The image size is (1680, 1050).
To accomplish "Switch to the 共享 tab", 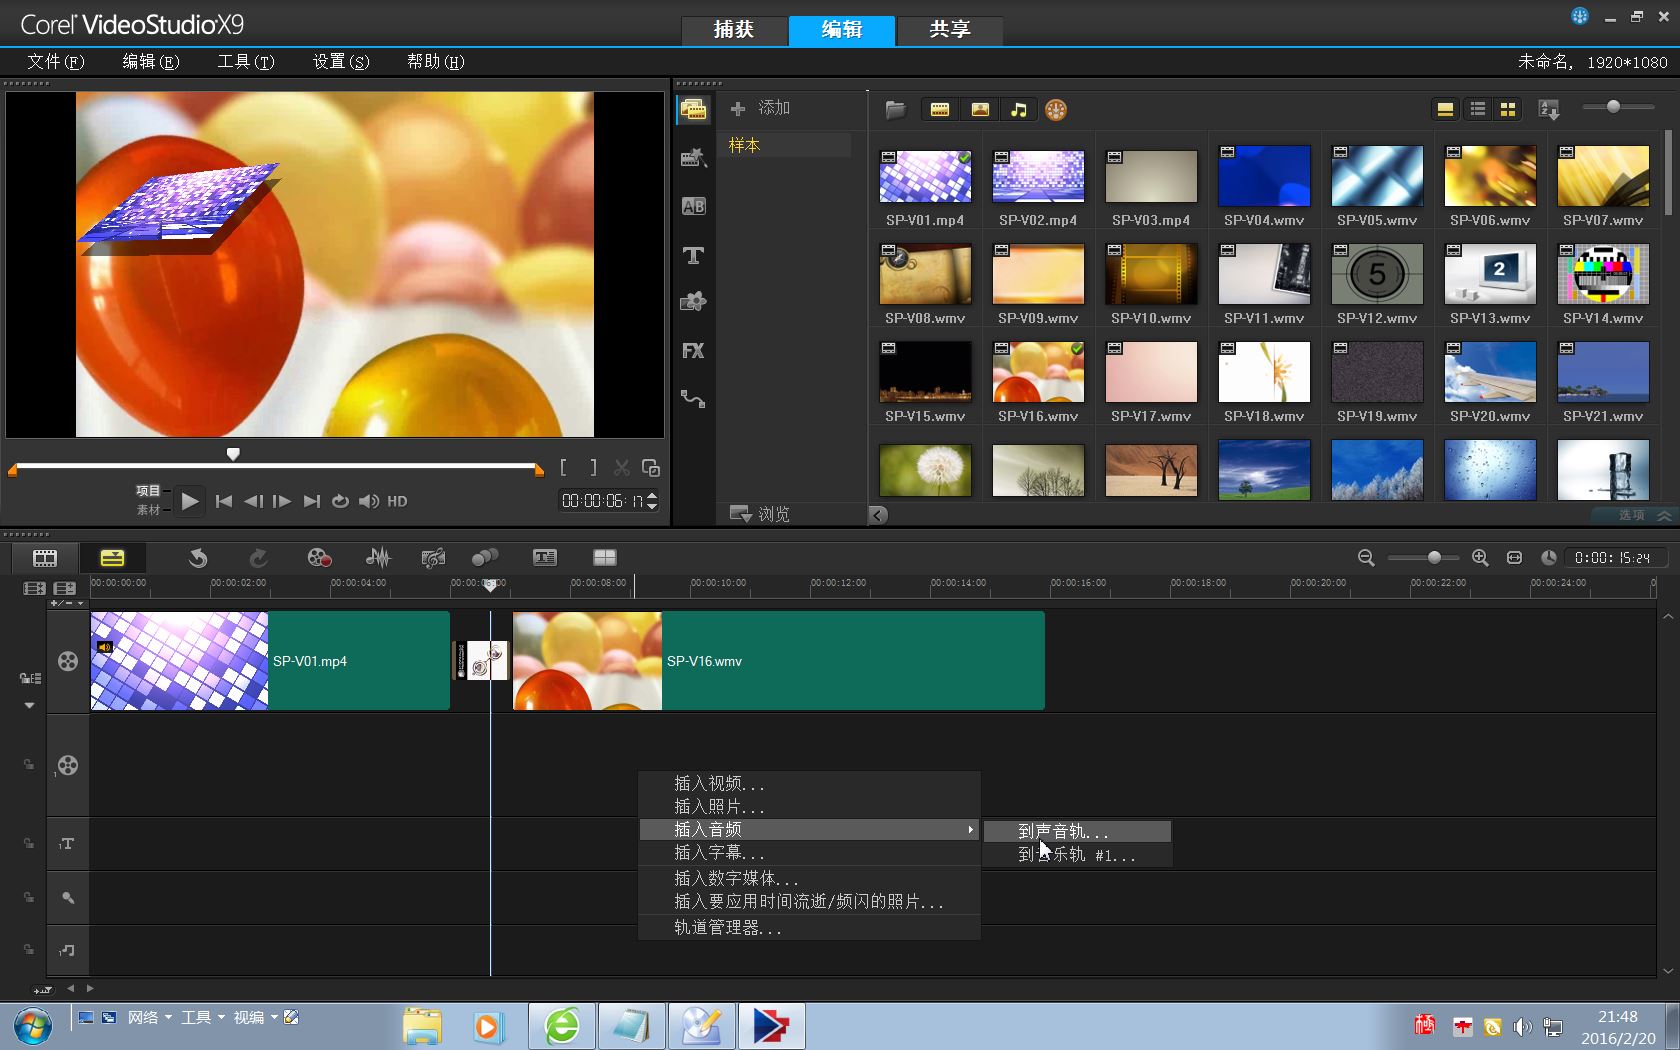I will (950, 30).
